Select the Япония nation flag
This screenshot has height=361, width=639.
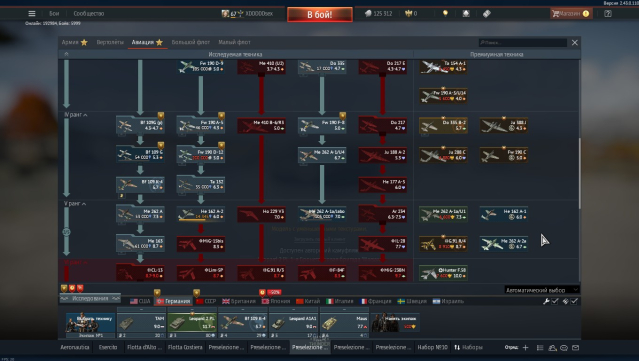pyautogui.click(x=276, y=301)
